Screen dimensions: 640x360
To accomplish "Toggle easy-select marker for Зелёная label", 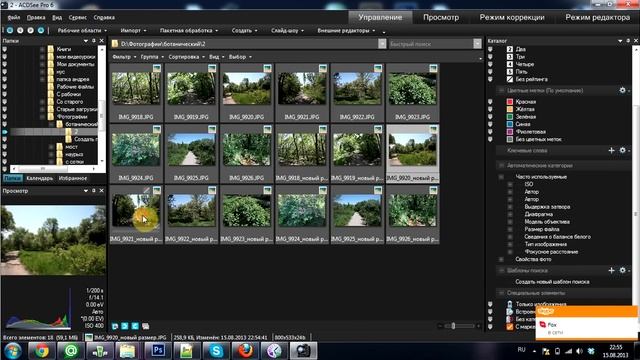I will pyautogui.click(x=490, y=117).
